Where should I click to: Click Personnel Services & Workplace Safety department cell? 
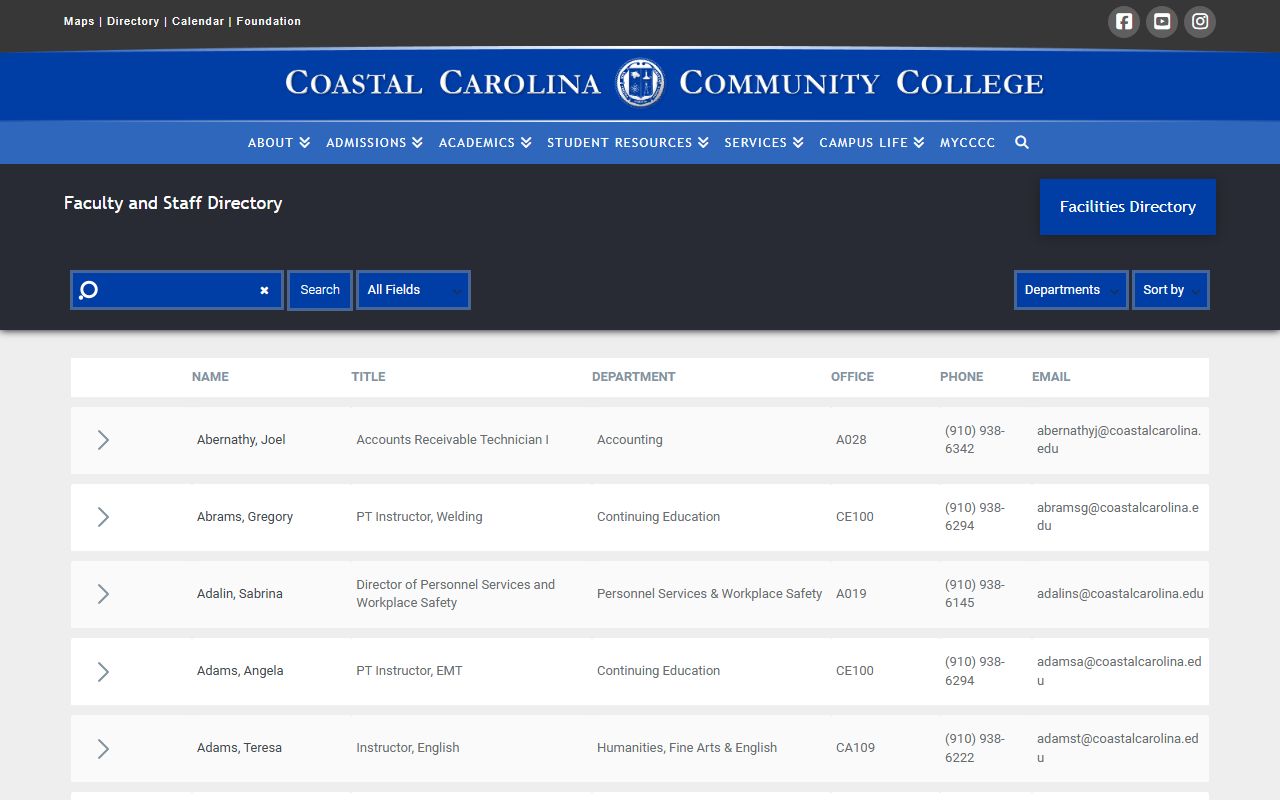tap(709, 594)
